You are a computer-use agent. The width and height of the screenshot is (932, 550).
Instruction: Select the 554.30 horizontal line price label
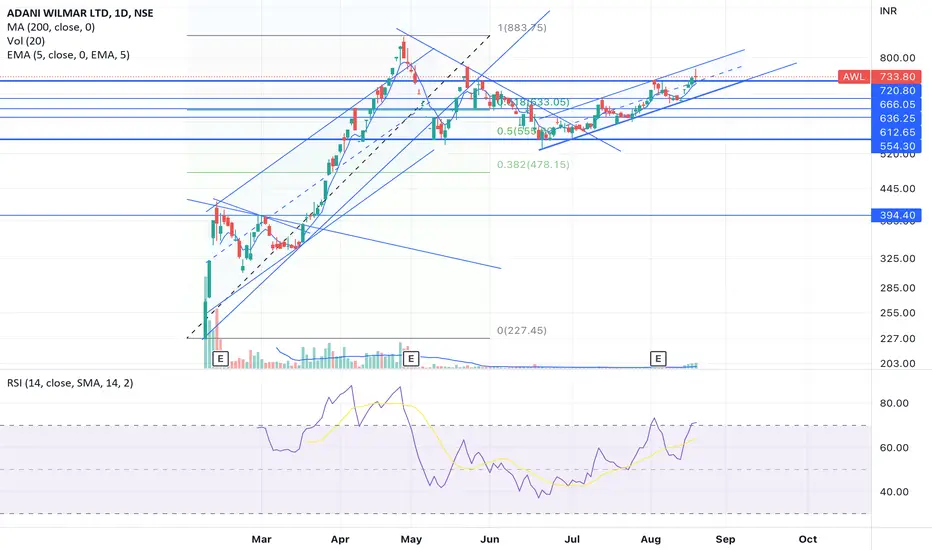tap(896, 146)
